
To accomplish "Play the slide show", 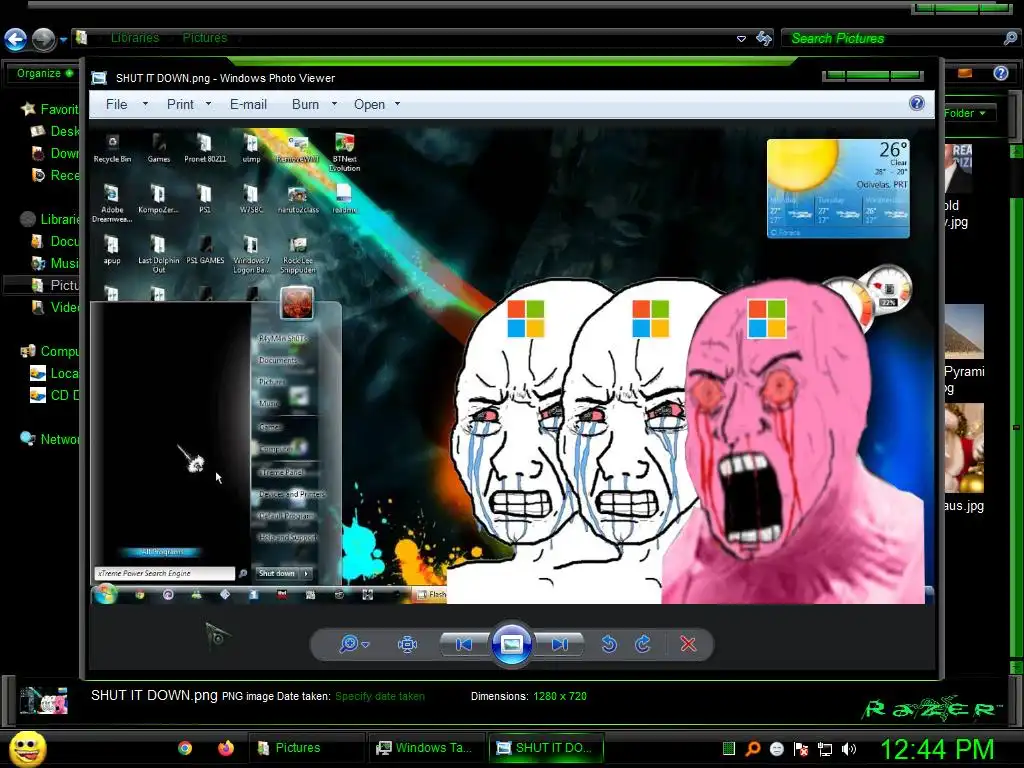I will (511, 645).
